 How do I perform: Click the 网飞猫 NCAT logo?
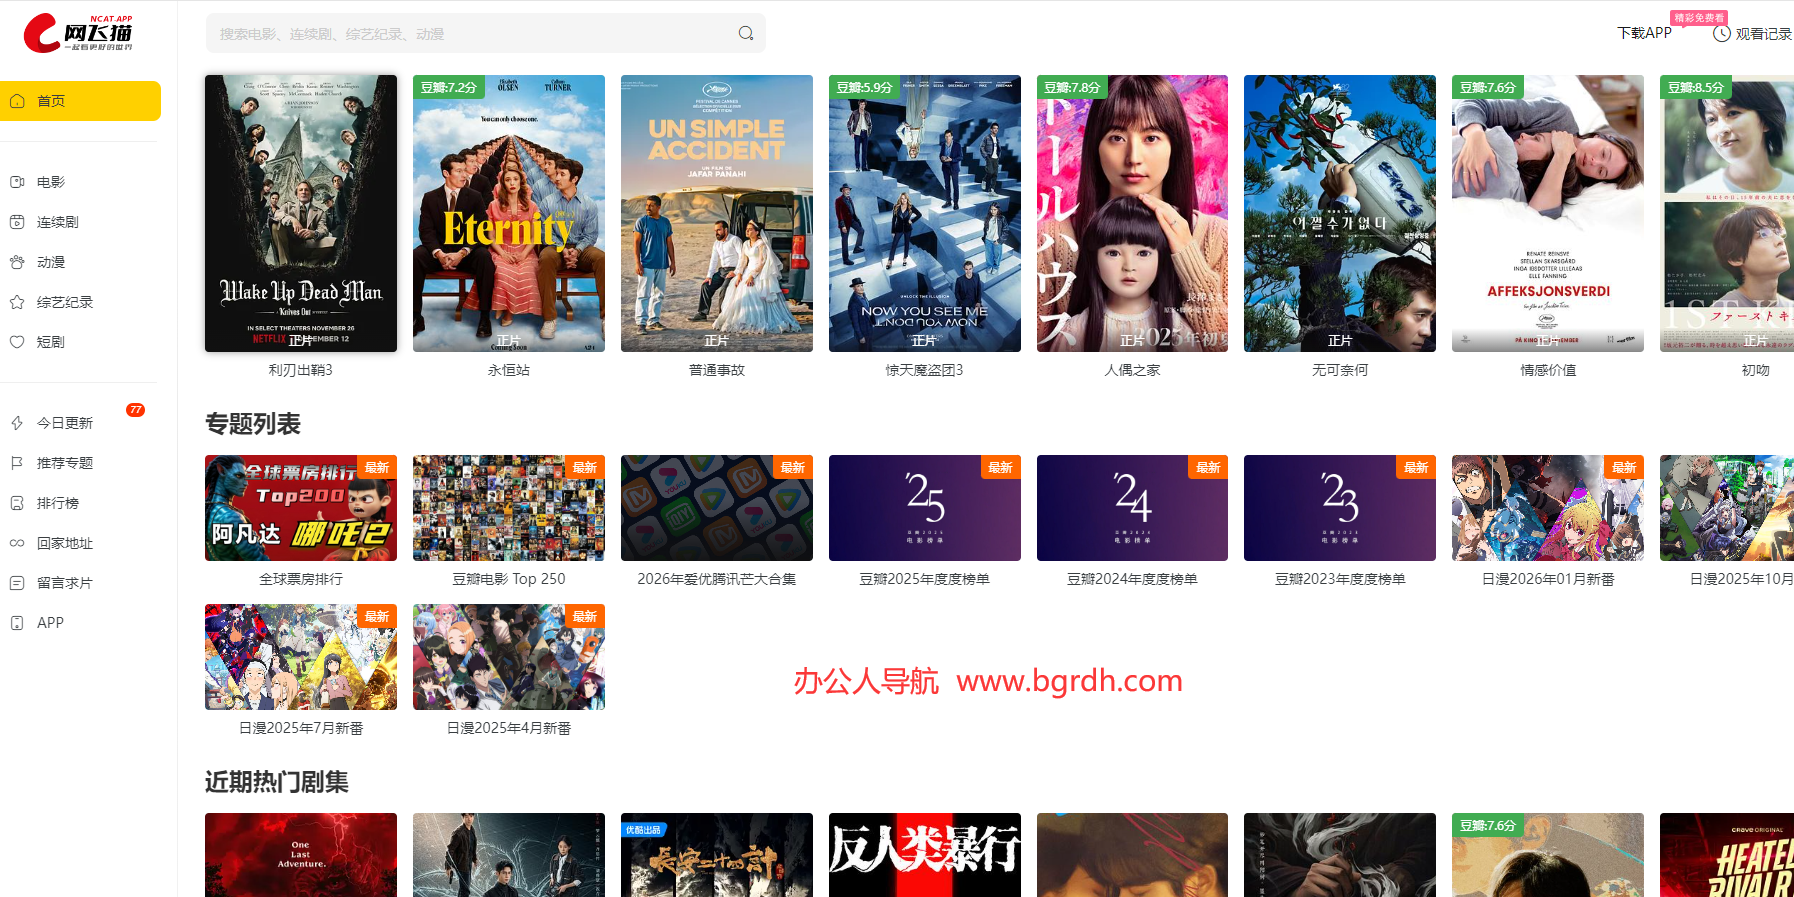[78, 33]
